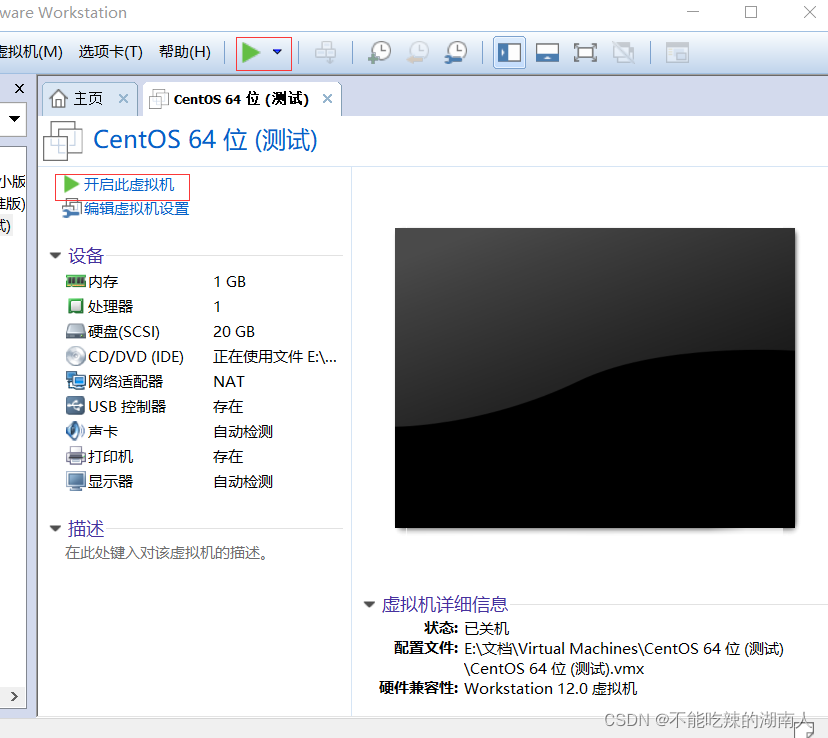
Task: Click the CD/DVD (IDE) disc icon
Action: click(x=76, y=356)
